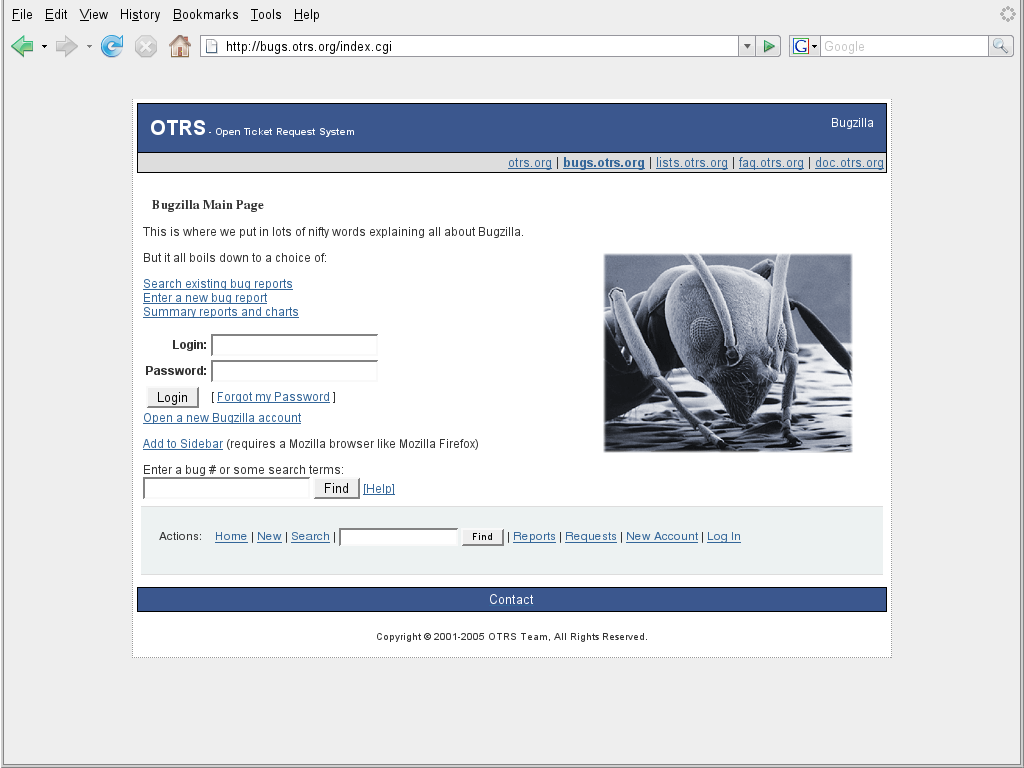The image size is (1024, 768).
Task: Open the Back button history dropdown
Action: click(x=44, y=46)
